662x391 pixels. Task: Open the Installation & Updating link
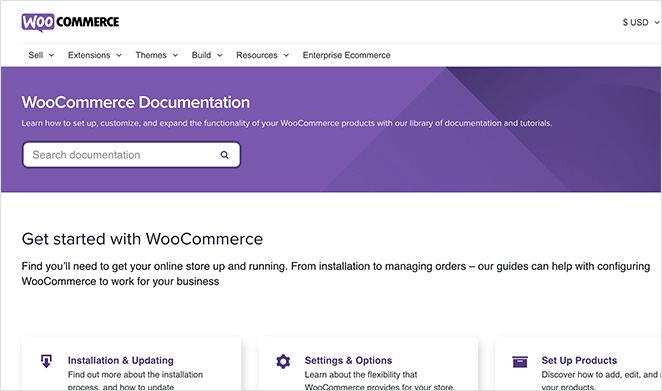click(121, 361)
